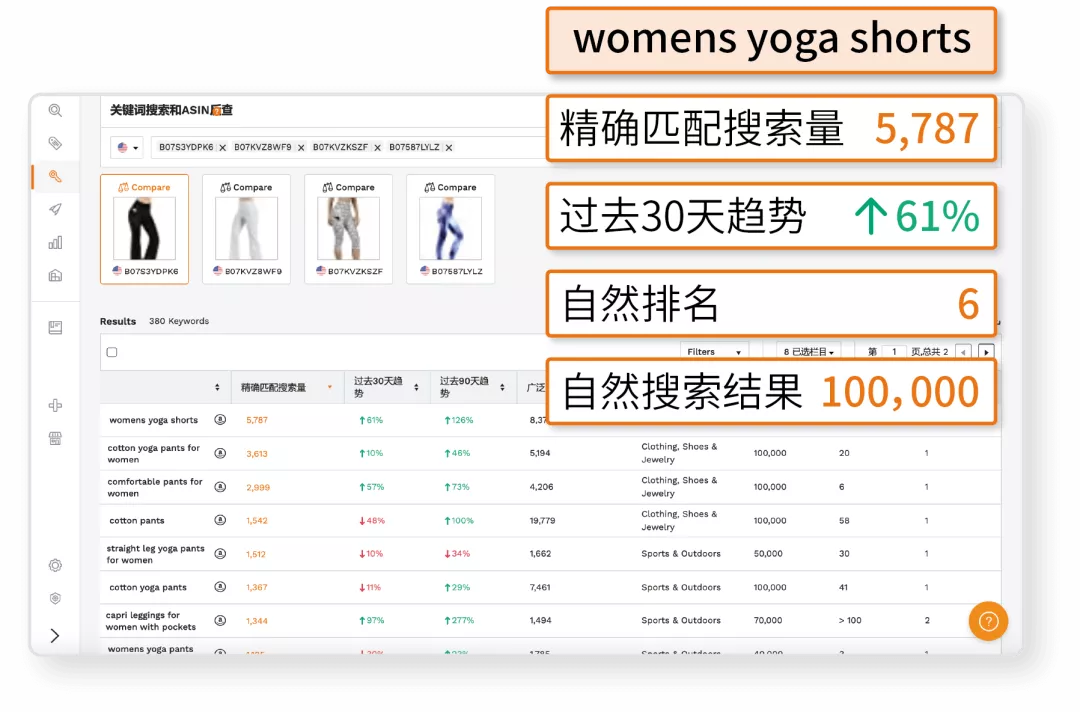
Task: Toggle the select-all checkbox above the table
Action: click(x=112, y=352)
